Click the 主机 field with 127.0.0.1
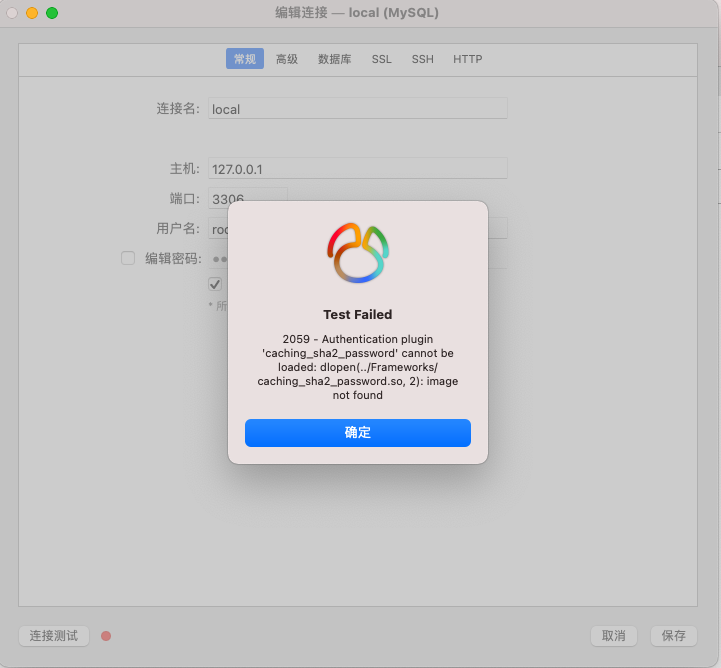The image size is (721, 668). pos(358,168)
